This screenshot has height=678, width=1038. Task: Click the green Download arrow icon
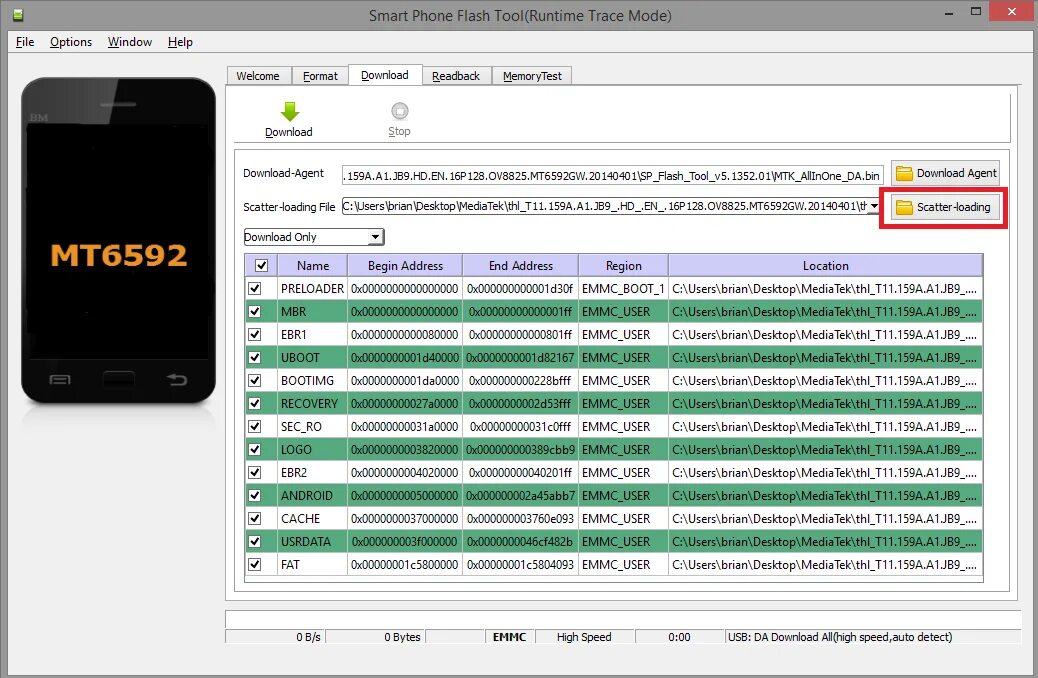[289, 111]
